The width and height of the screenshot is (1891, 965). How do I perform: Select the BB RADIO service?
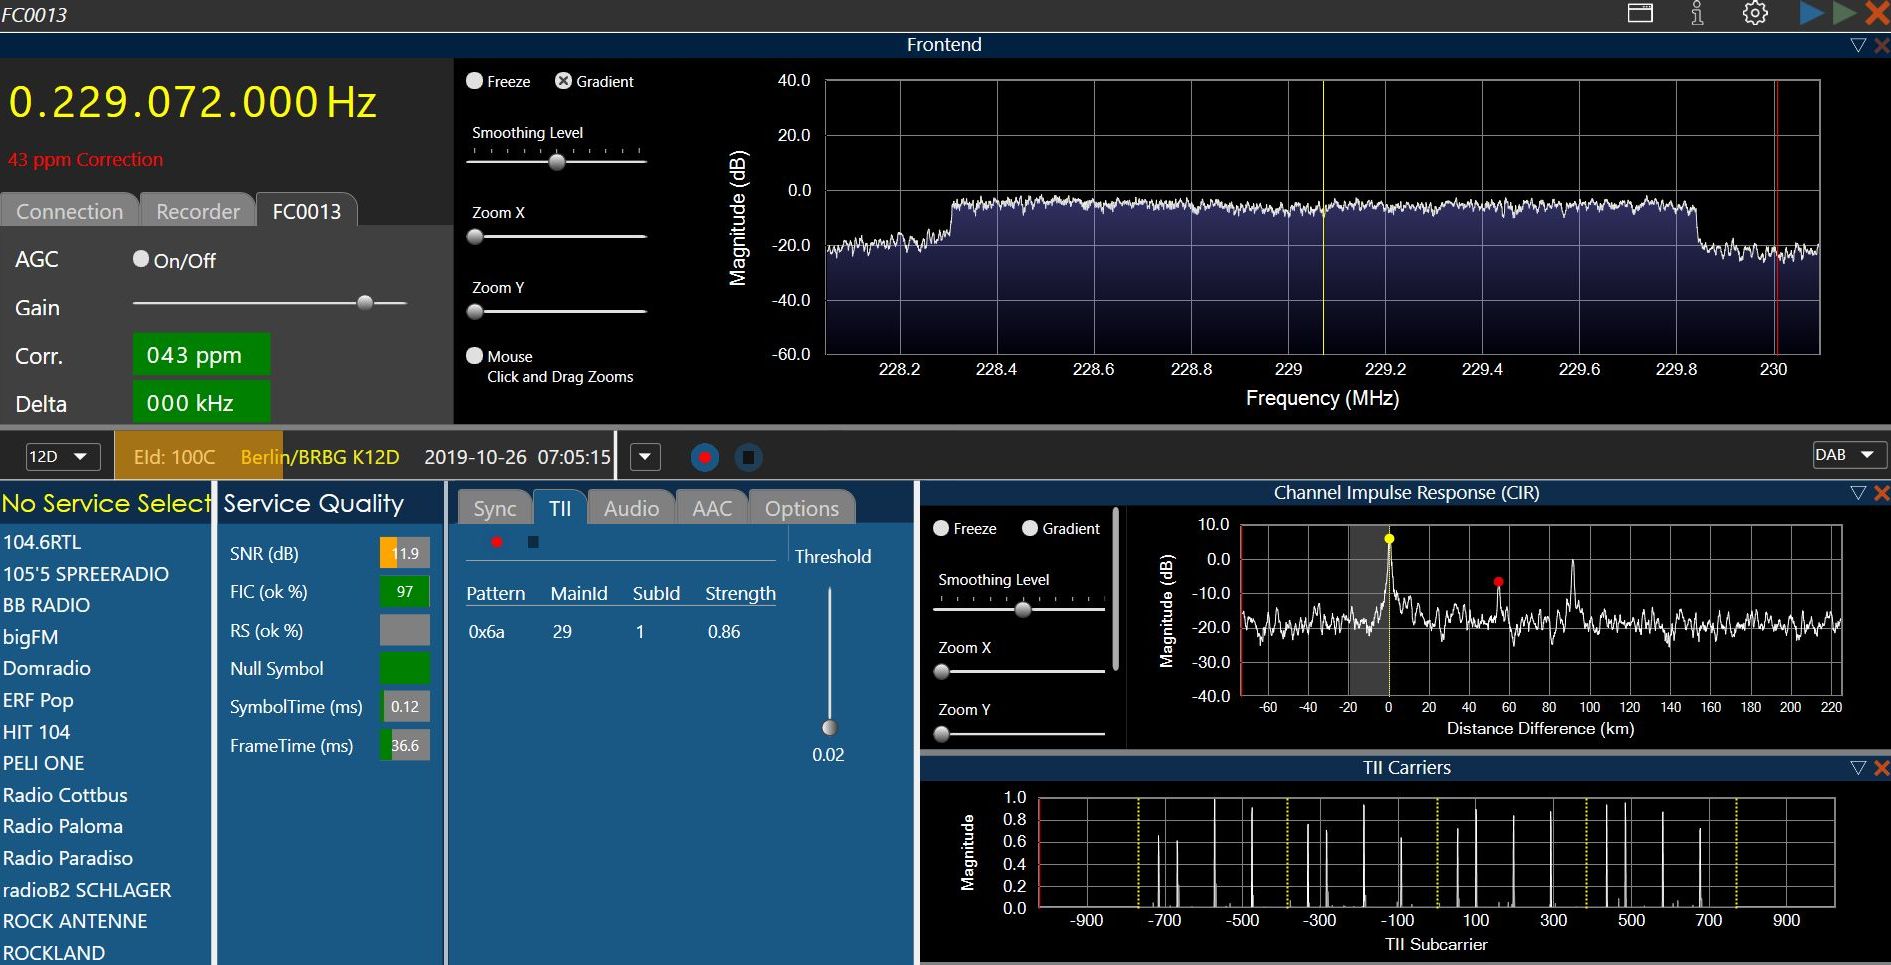[x=47, y=605]
